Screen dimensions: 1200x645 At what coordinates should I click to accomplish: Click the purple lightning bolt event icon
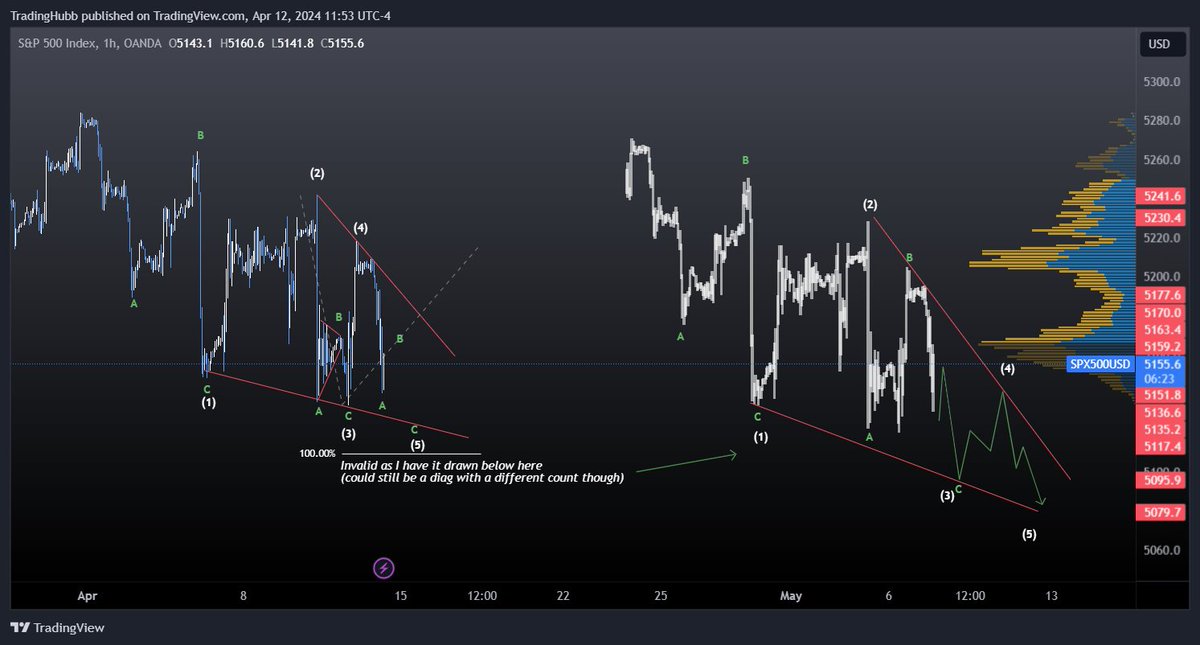(384, 569)
